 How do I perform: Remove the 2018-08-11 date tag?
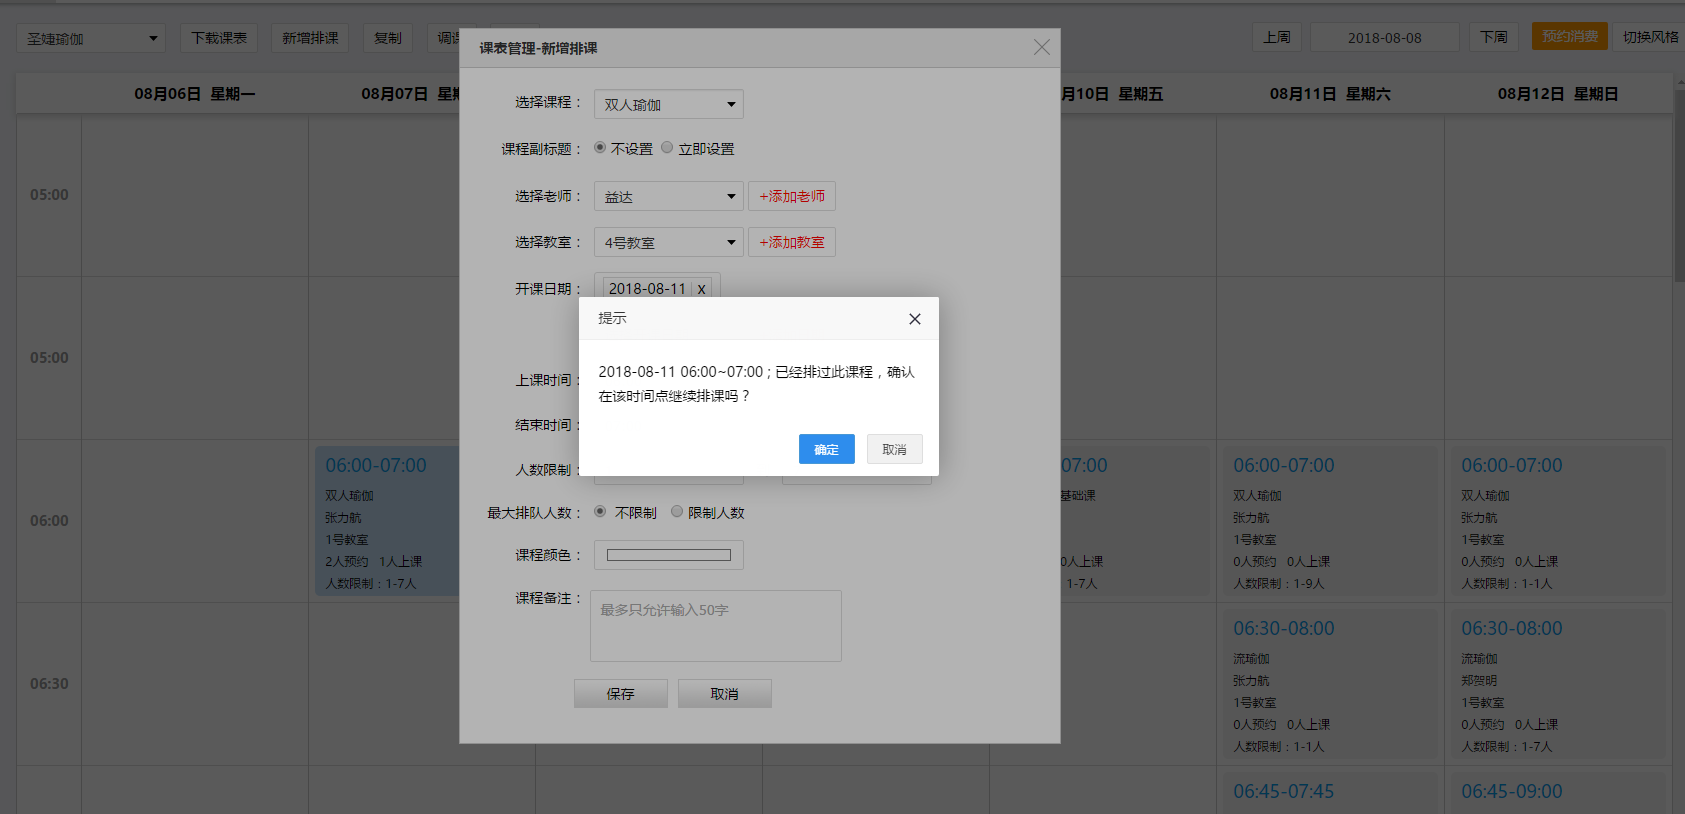[702, 289]
